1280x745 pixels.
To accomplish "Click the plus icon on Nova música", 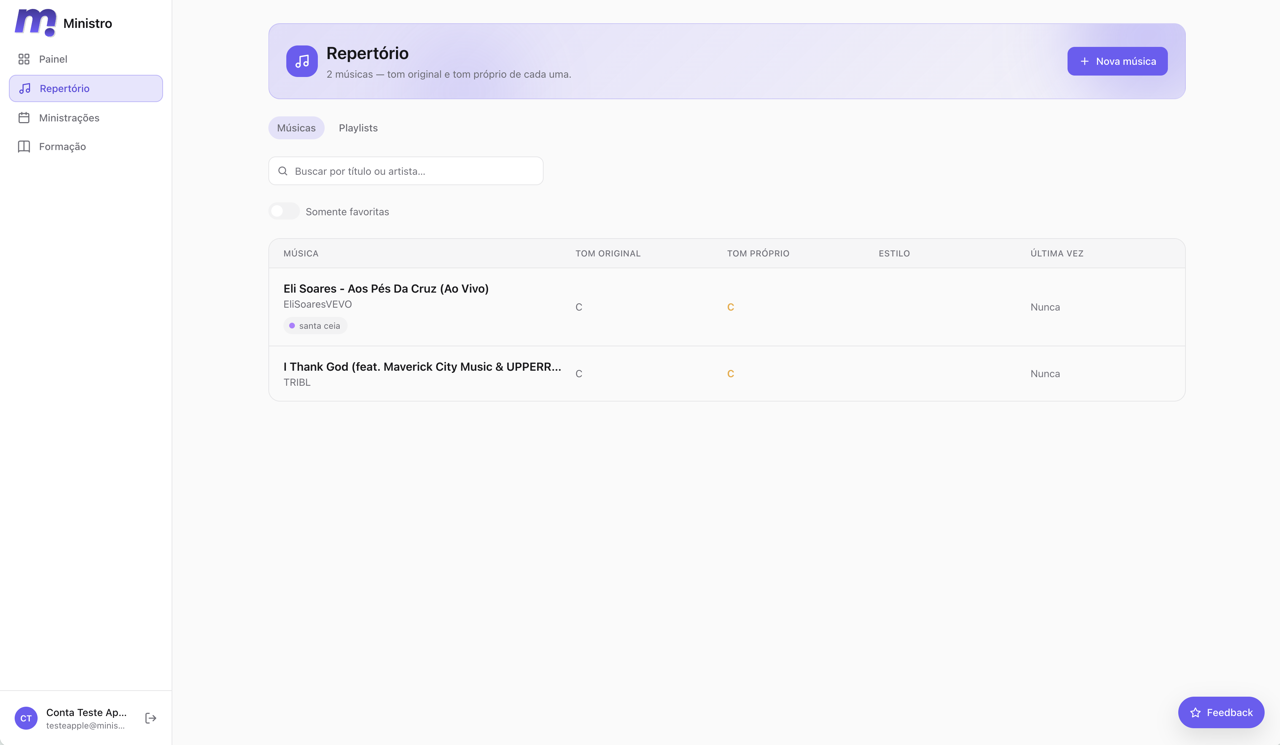I will [x=1084, y=61].
